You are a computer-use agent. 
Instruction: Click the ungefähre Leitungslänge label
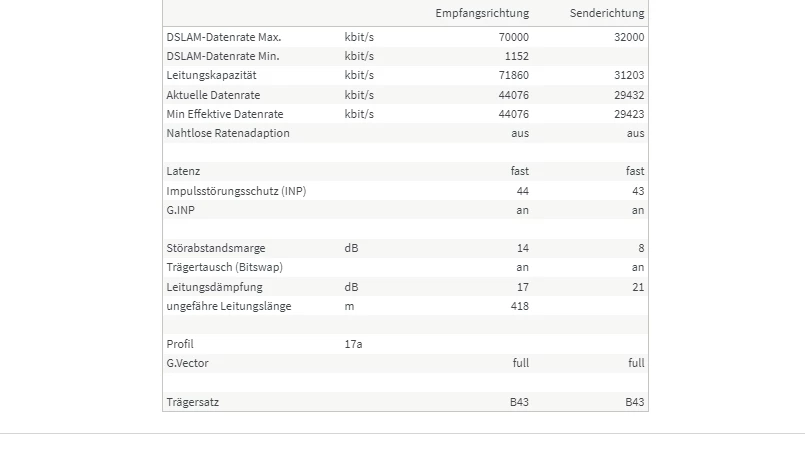tap(229, 306)
